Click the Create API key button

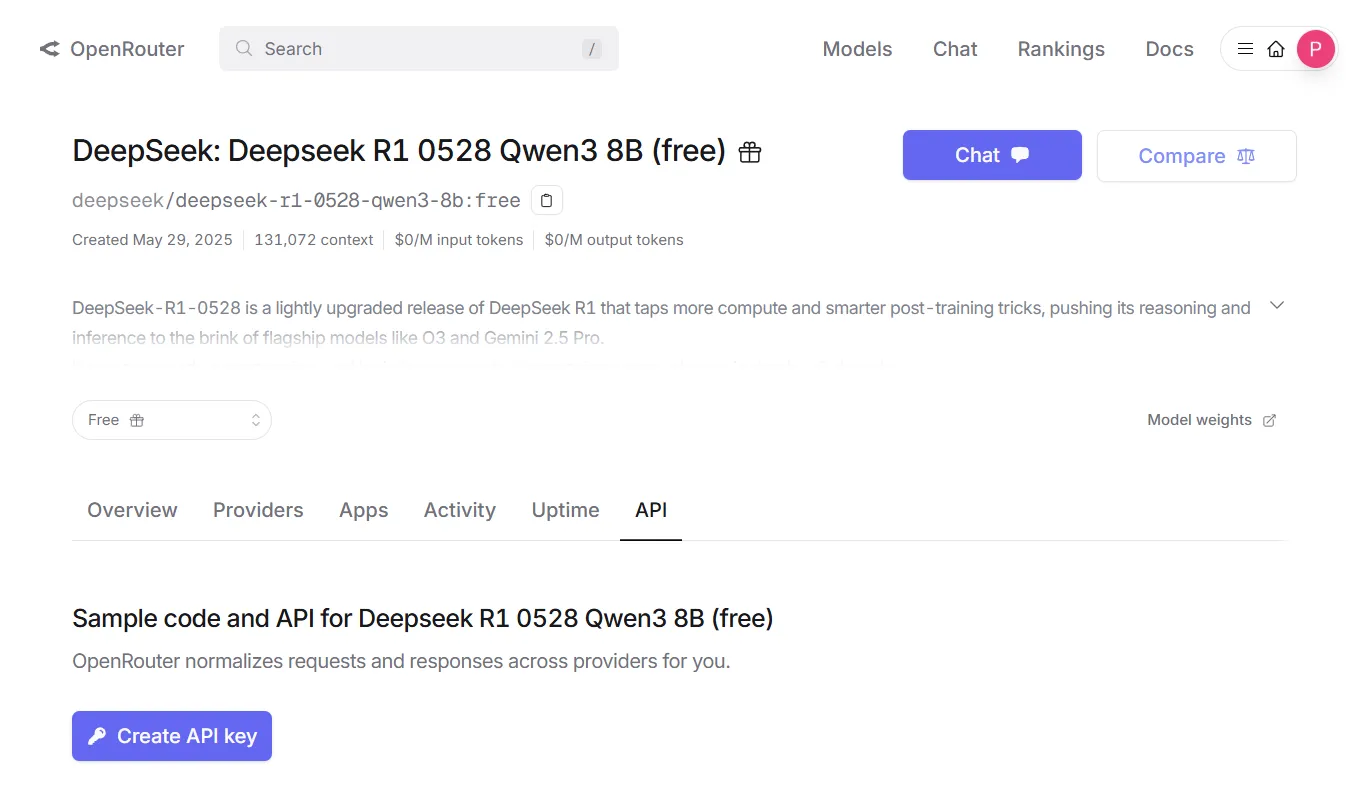172,736
